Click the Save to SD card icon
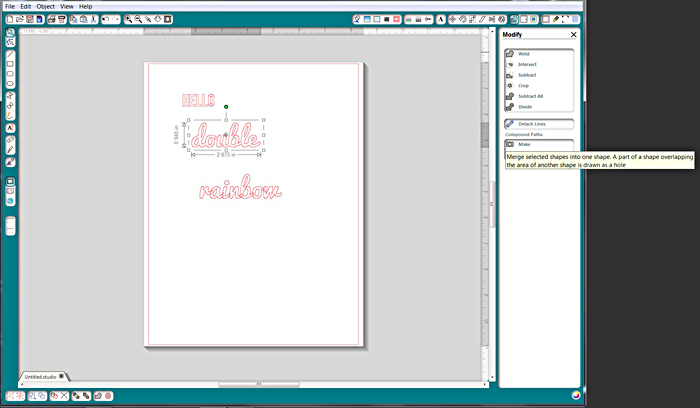Viewport: 700px width, 408px height. 39,19
